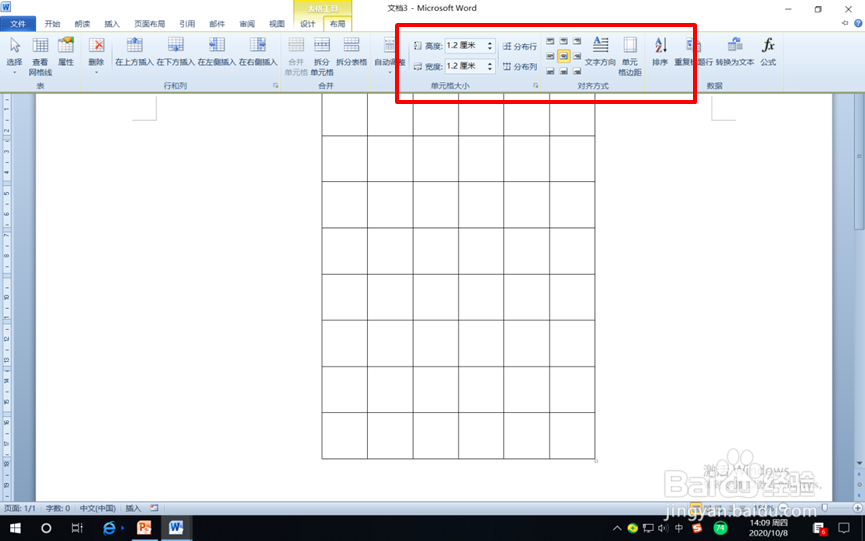Open the 自动调整 autofit dropdown

389,55
